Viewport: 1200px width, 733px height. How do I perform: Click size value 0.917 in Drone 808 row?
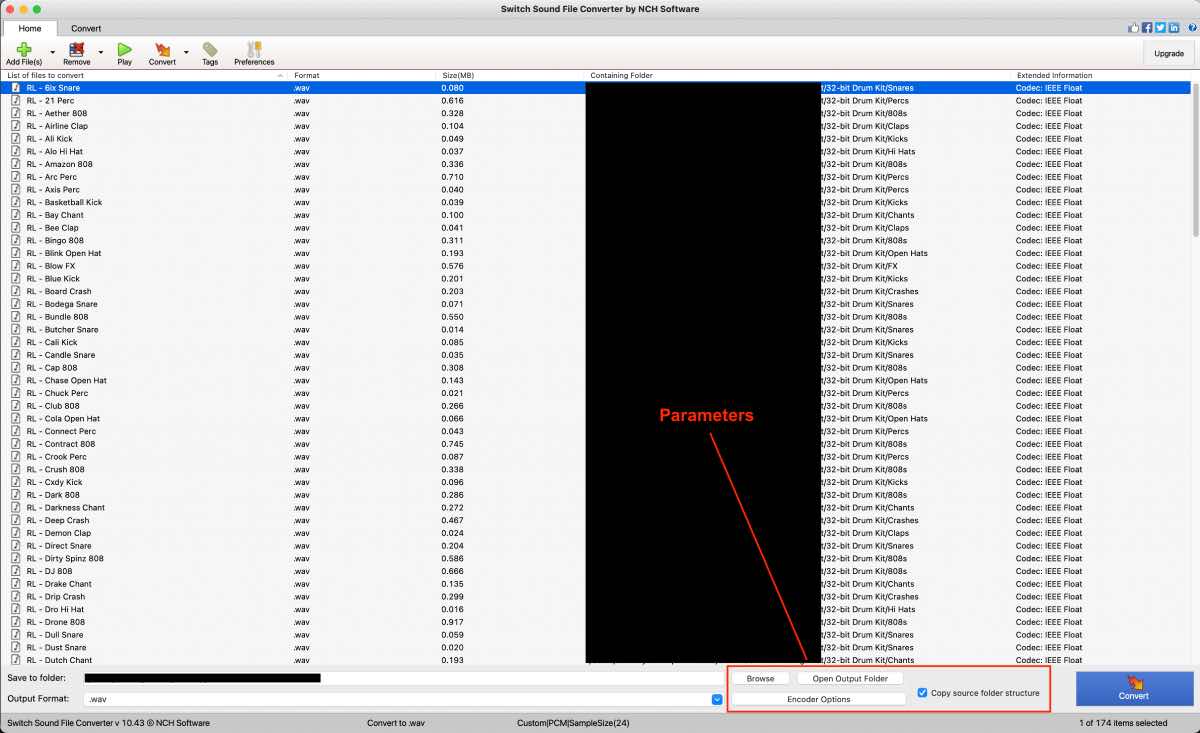[x=452, y=622]
